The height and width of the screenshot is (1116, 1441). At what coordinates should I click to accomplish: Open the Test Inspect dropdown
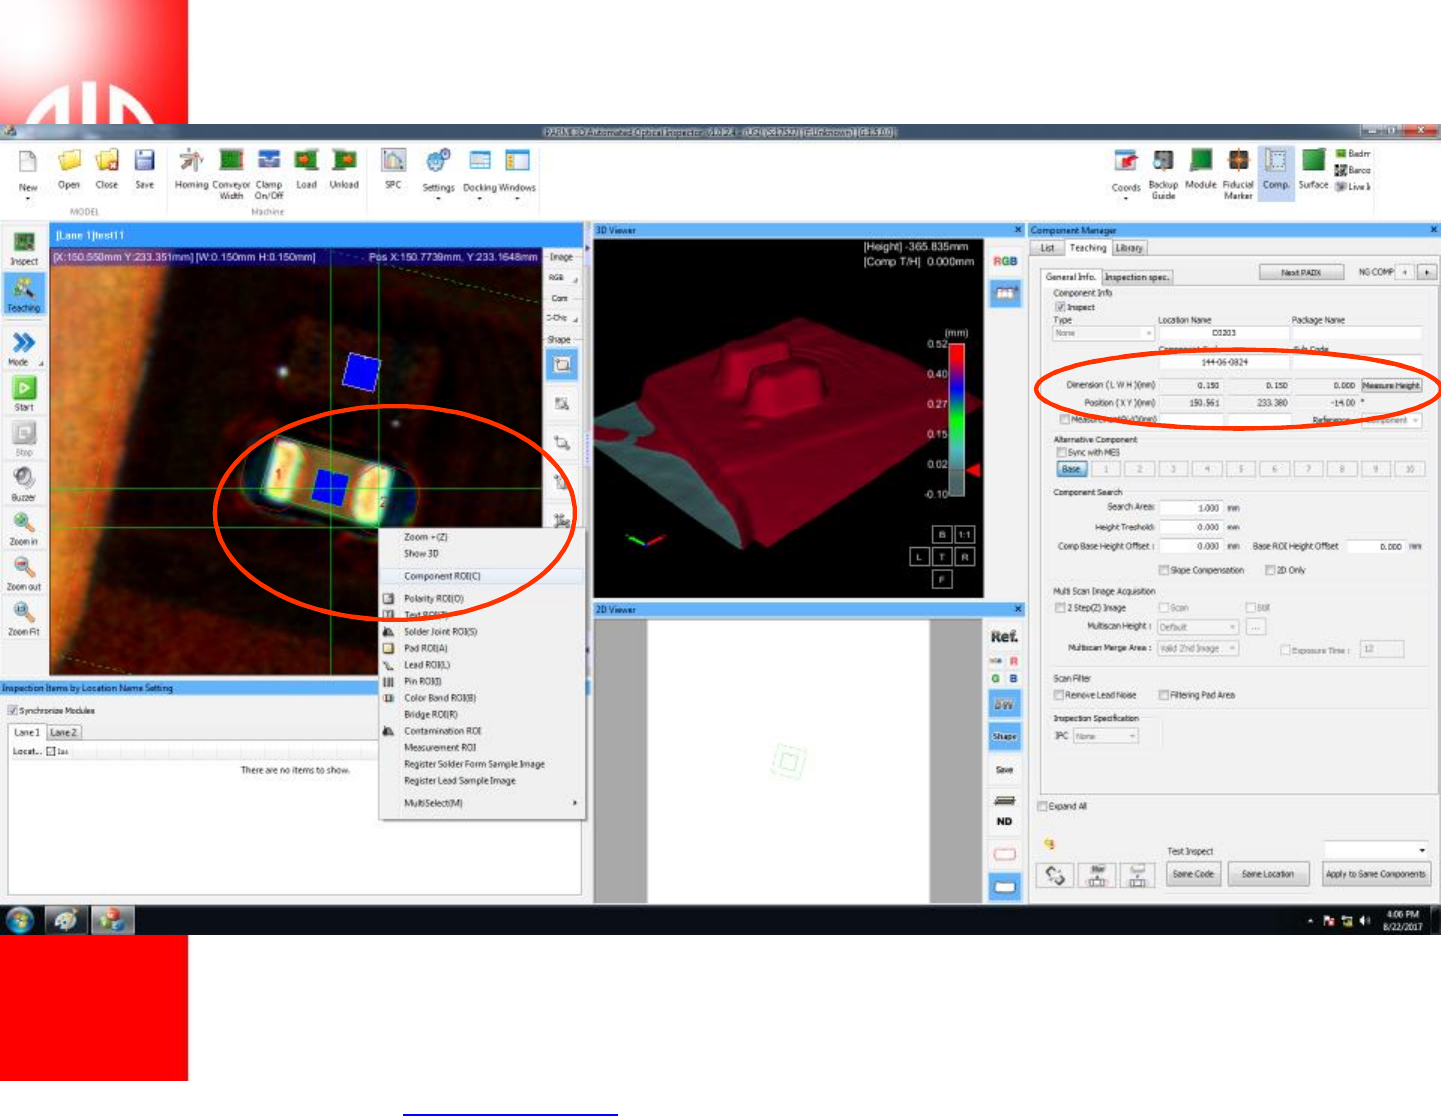coord(1377,851)
